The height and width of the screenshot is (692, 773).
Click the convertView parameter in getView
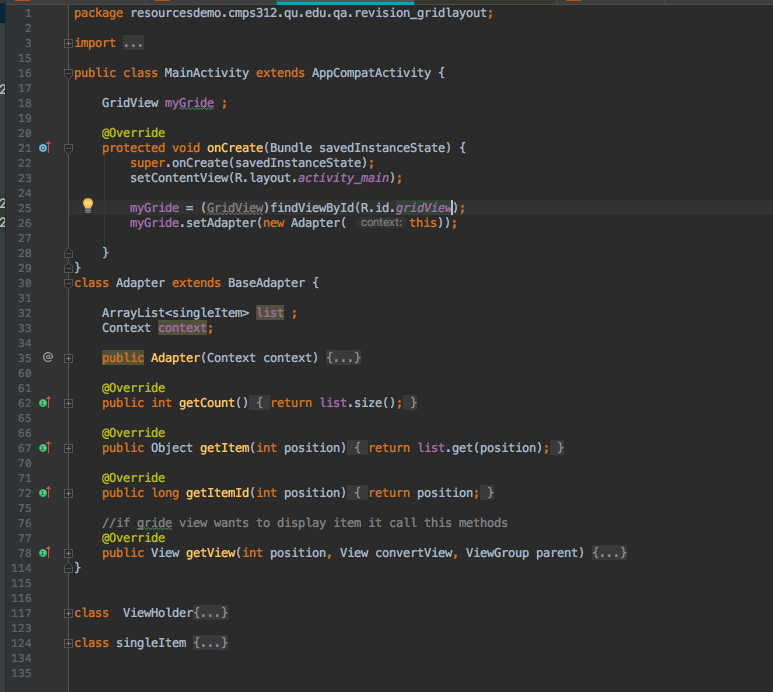tap(413, 553)
